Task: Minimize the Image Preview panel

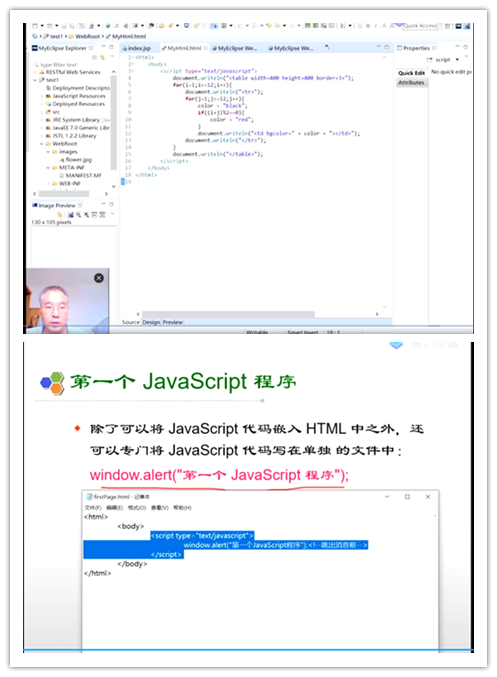Action: pyautogui.click(x=103, y=204)
